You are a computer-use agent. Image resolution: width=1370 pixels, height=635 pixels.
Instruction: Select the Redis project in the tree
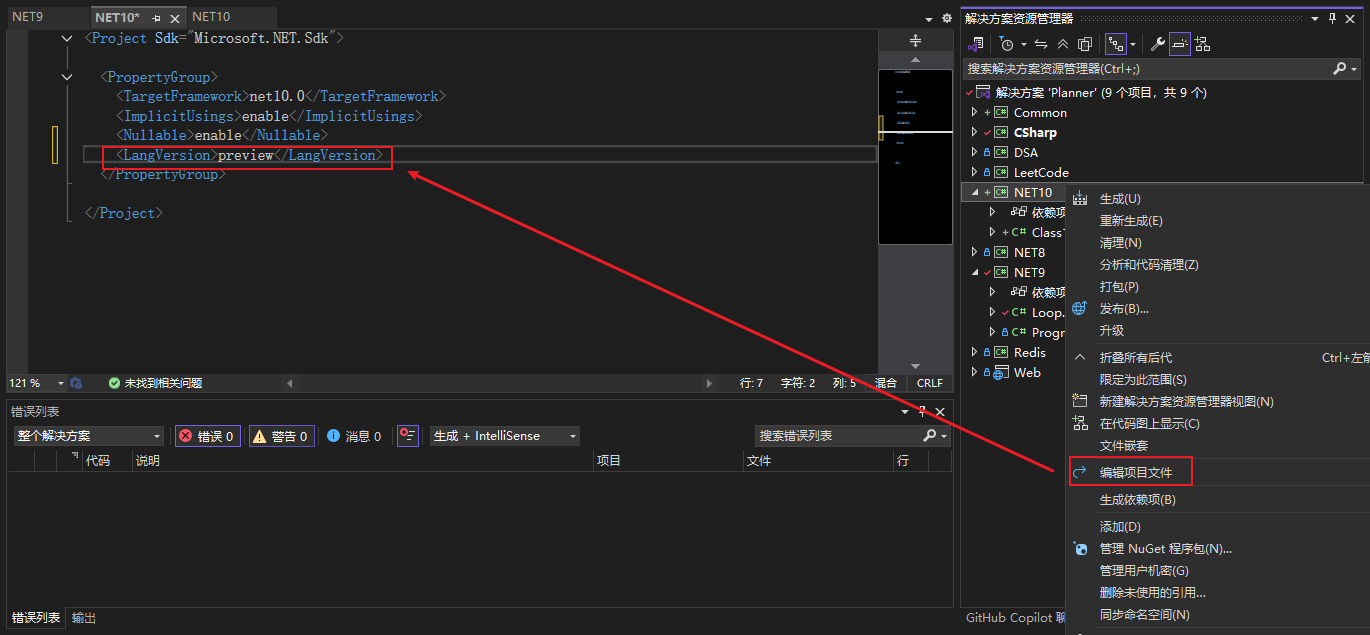pyautogui.click(x=1030, y=352)
